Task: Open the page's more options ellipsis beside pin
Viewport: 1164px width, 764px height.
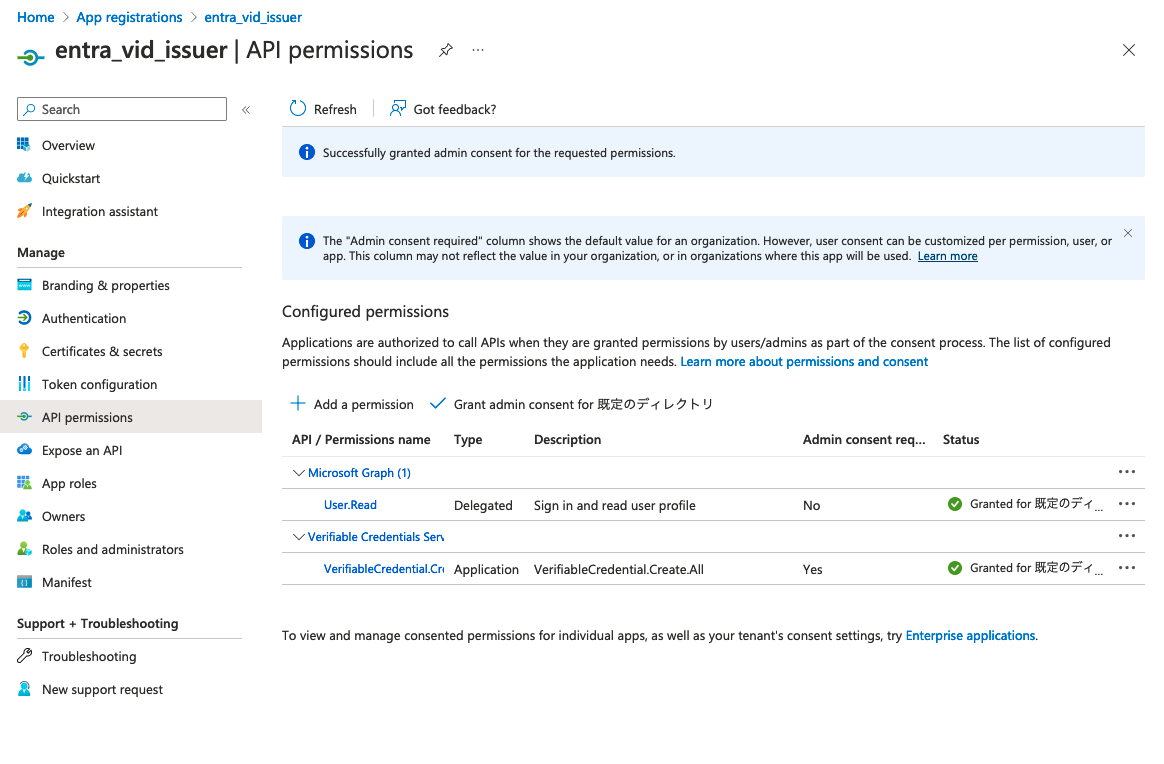Action: pos(478,50)
